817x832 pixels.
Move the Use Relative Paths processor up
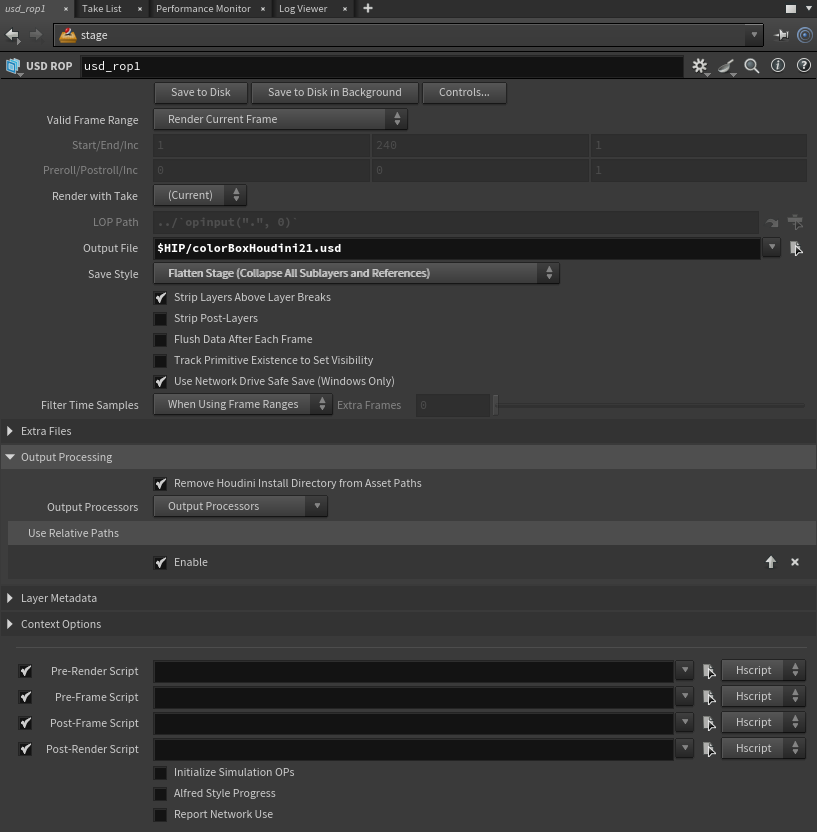[771, 562]
